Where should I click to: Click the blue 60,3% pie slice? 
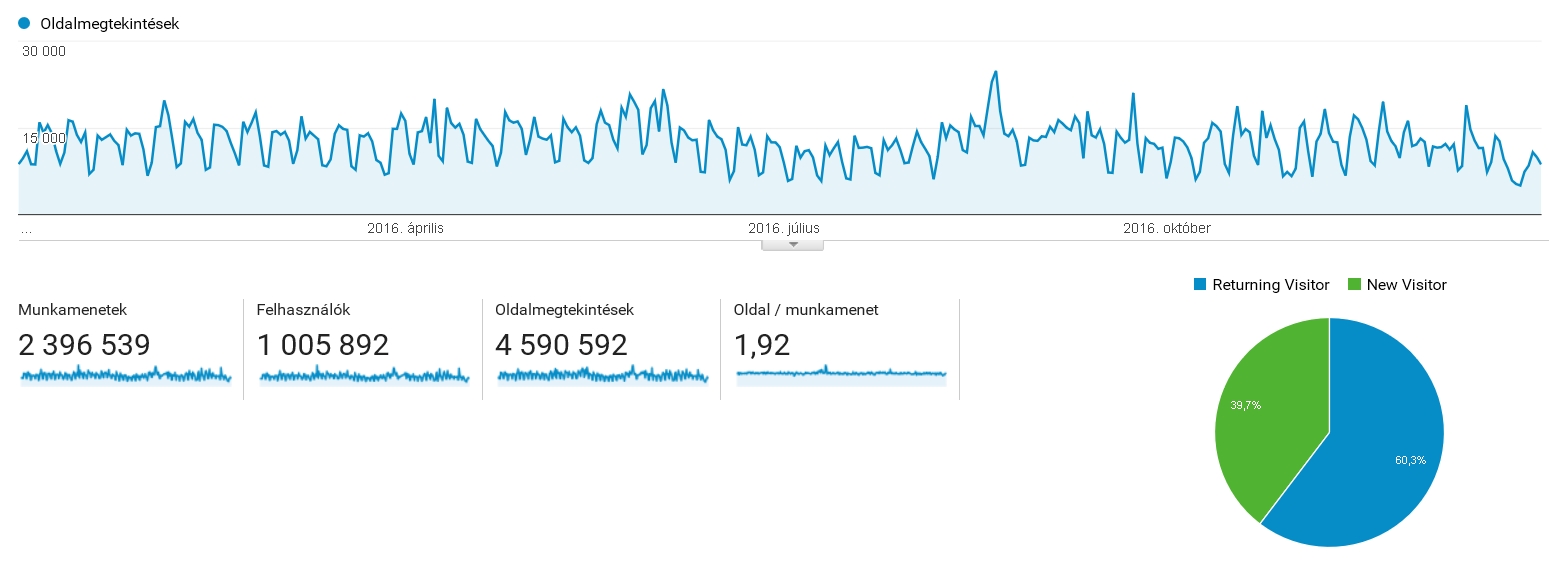[x=1390, y=450]
